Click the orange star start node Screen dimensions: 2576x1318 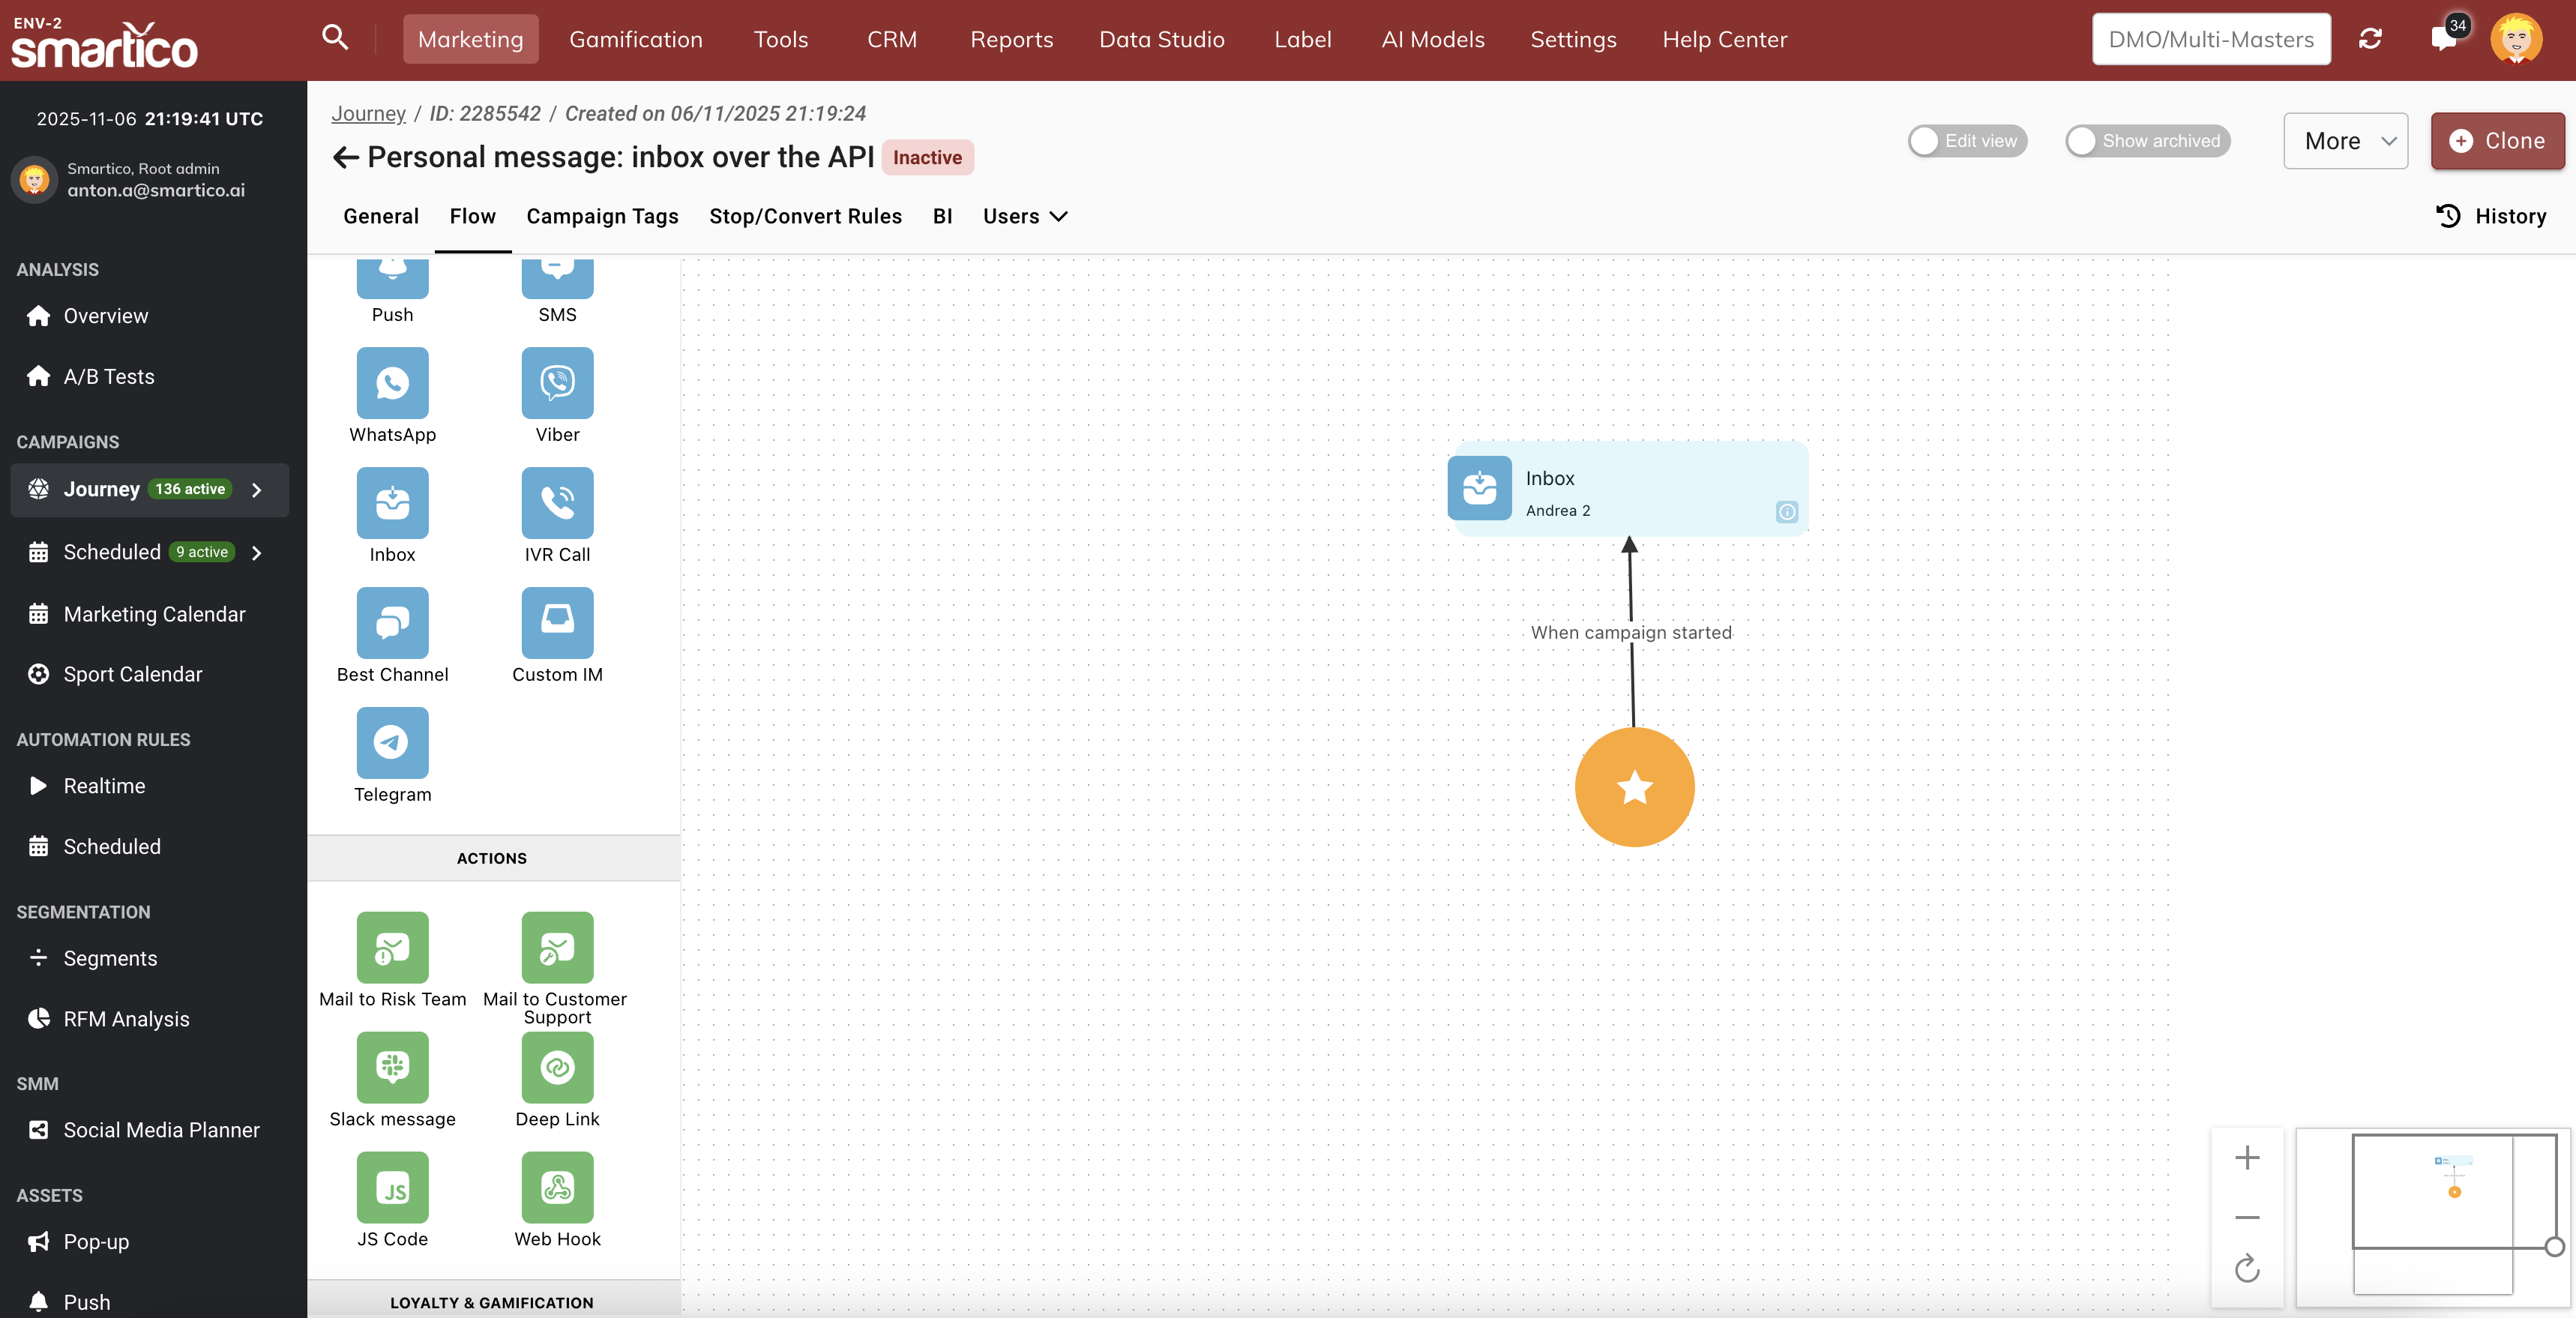pos(1634,787)
